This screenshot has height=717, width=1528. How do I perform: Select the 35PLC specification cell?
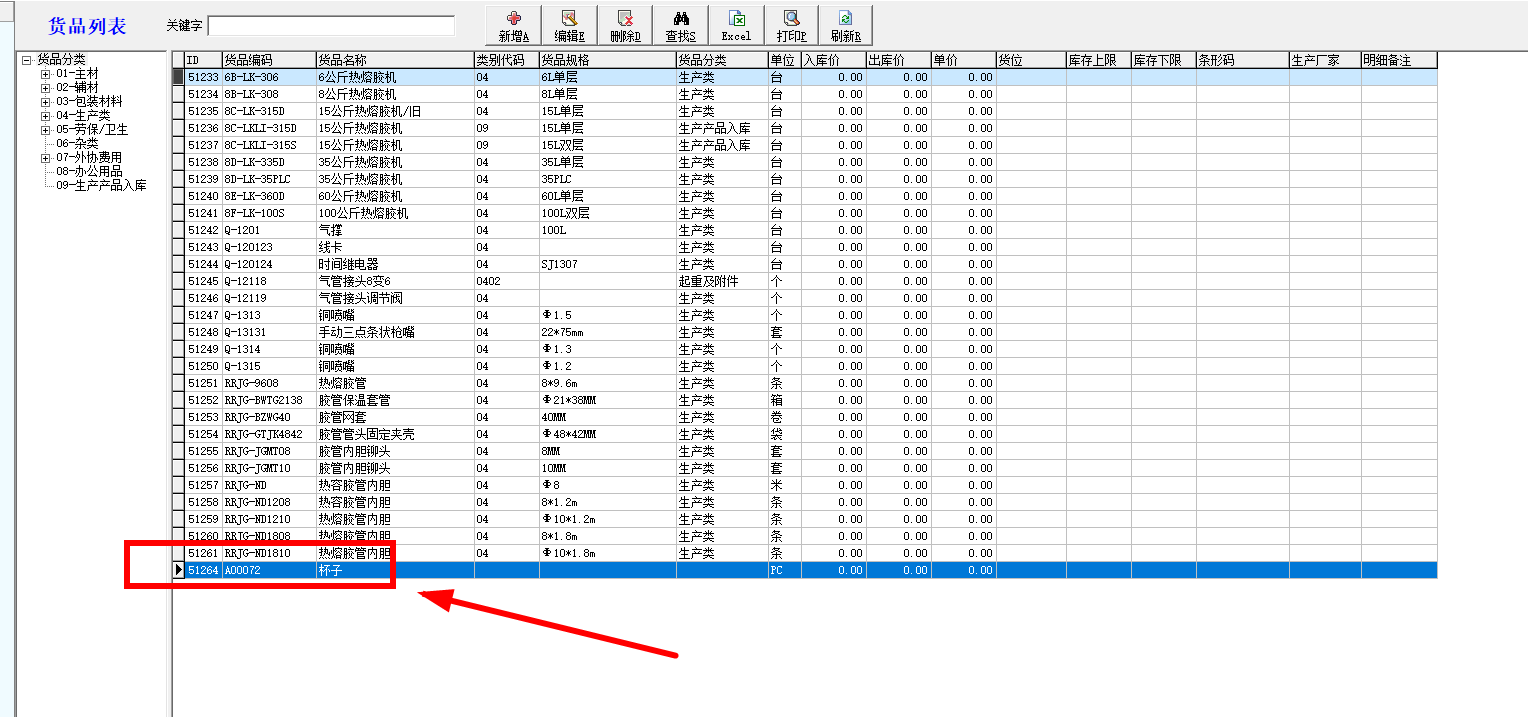coord(607,179)
